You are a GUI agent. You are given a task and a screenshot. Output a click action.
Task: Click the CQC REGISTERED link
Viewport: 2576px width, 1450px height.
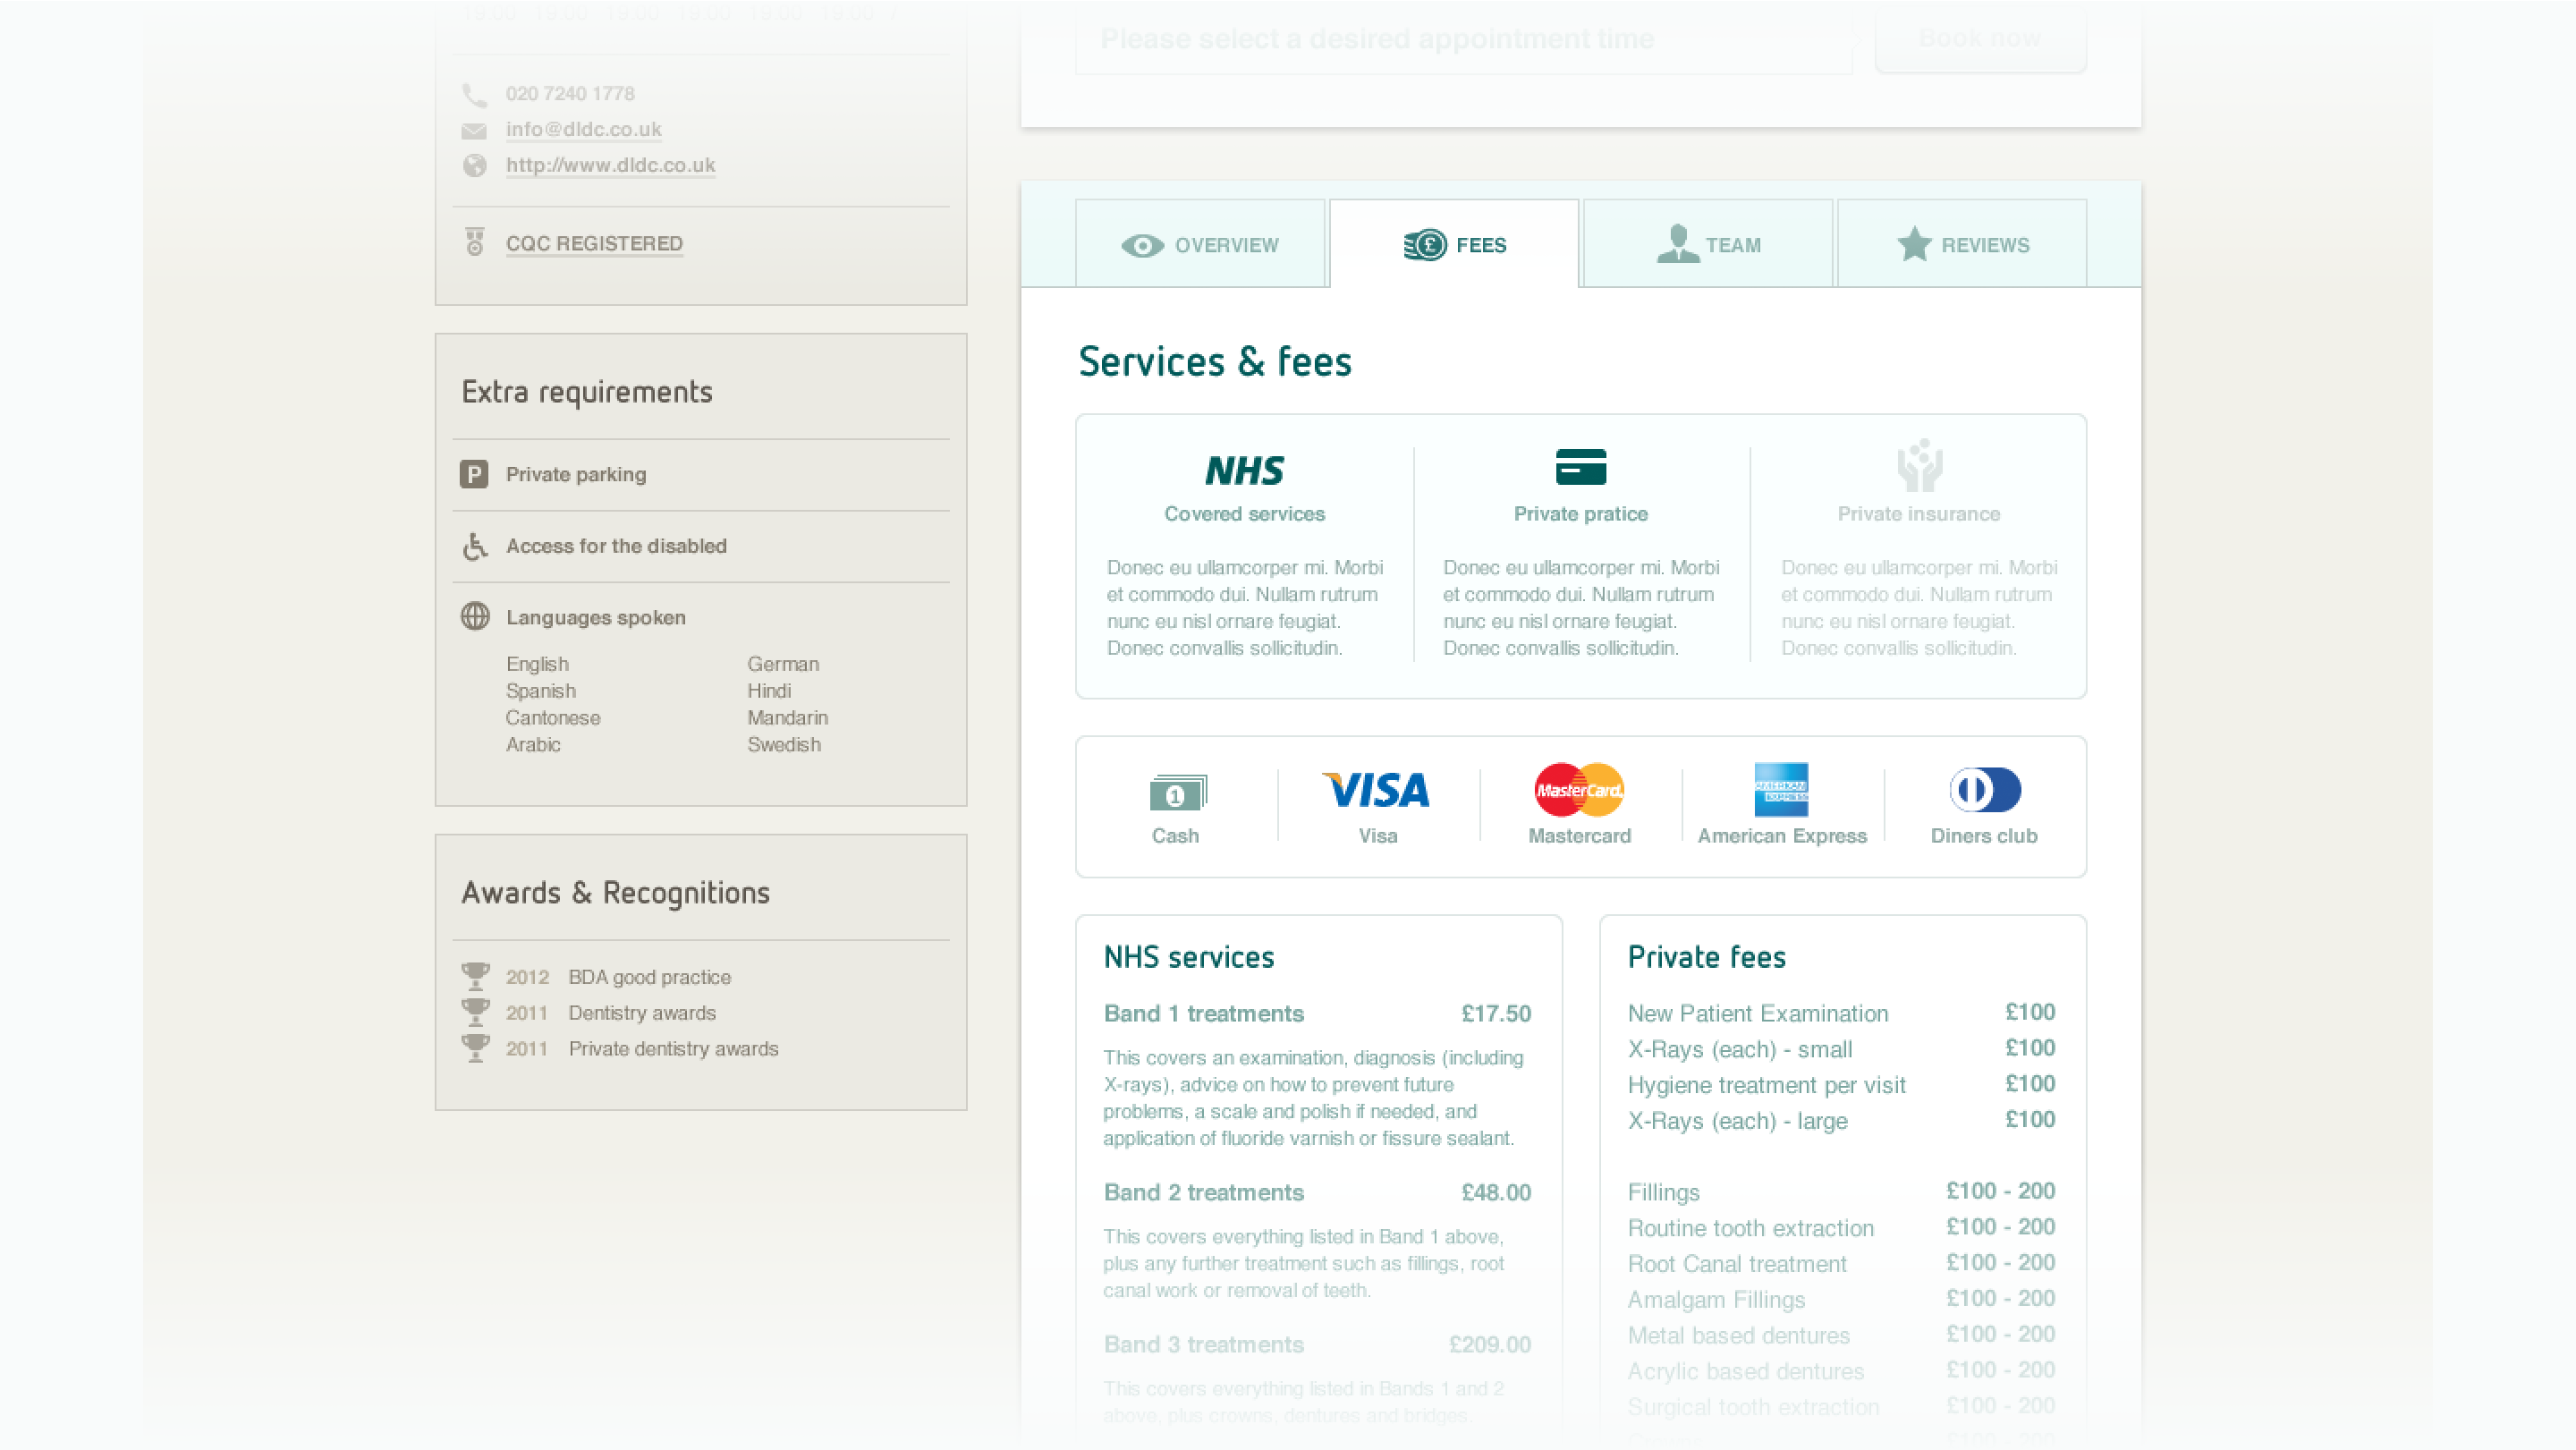[x=594, y=243]
